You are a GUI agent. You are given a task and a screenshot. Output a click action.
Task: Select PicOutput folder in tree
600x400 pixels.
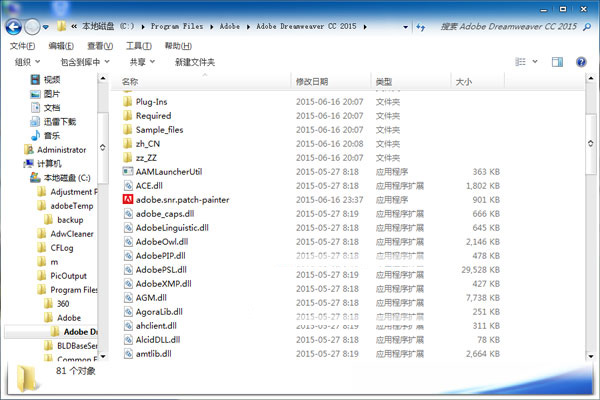(62, 276)
